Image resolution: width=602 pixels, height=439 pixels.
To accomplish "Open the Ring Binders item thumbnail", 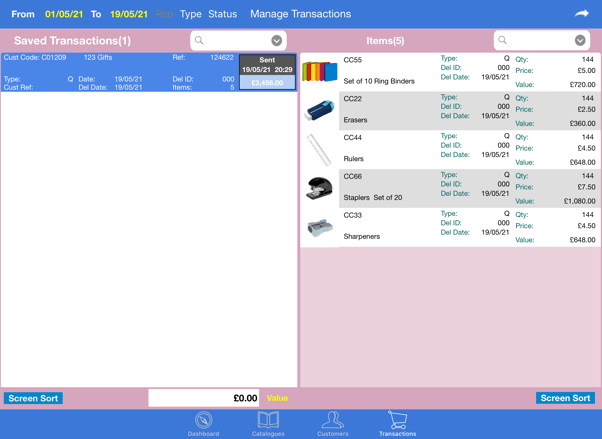I will [x=320, y=72].
